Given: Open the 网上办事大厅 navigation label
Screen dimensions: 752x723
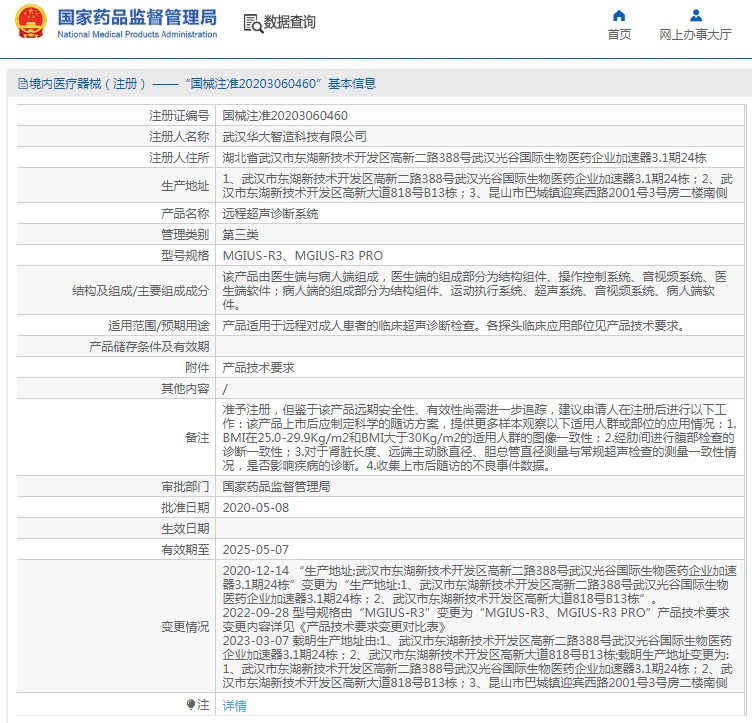Looking at the screenshot, I should [695, 35].
